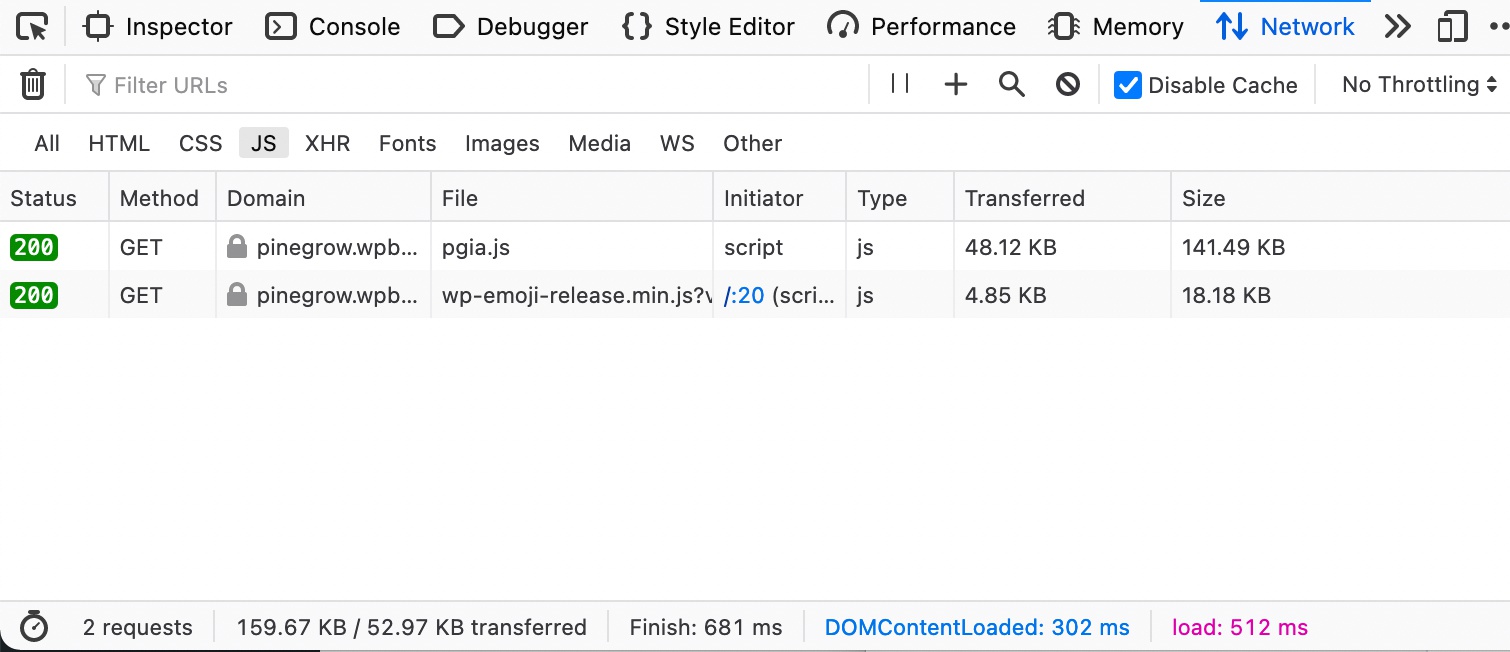This screenshot has height=652, width=1510.
Task: Toggle responsive design mode icon
Action: coord(1452,27)
